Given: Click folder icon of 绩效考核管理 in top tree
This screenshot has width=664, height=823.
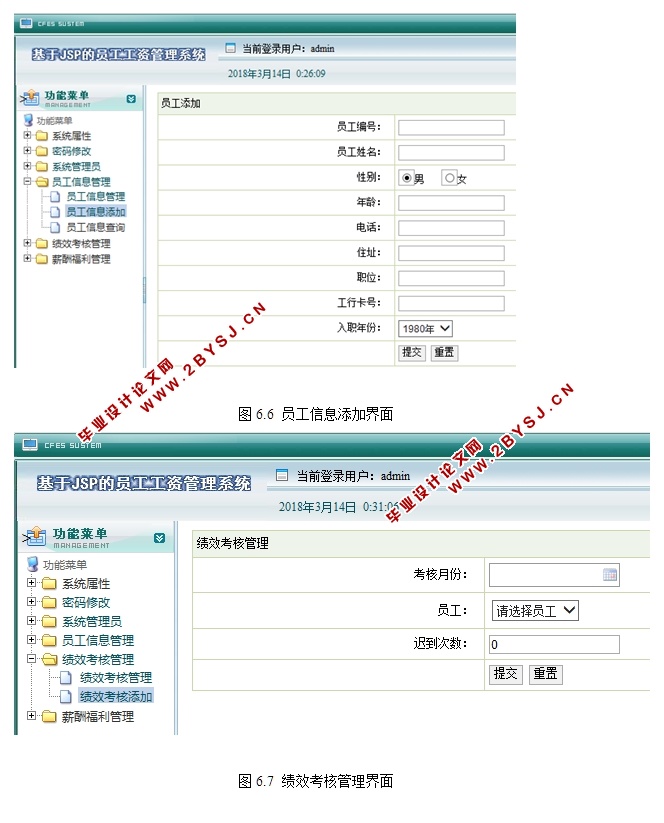Looking at the screenshot, I should point(42,244).
